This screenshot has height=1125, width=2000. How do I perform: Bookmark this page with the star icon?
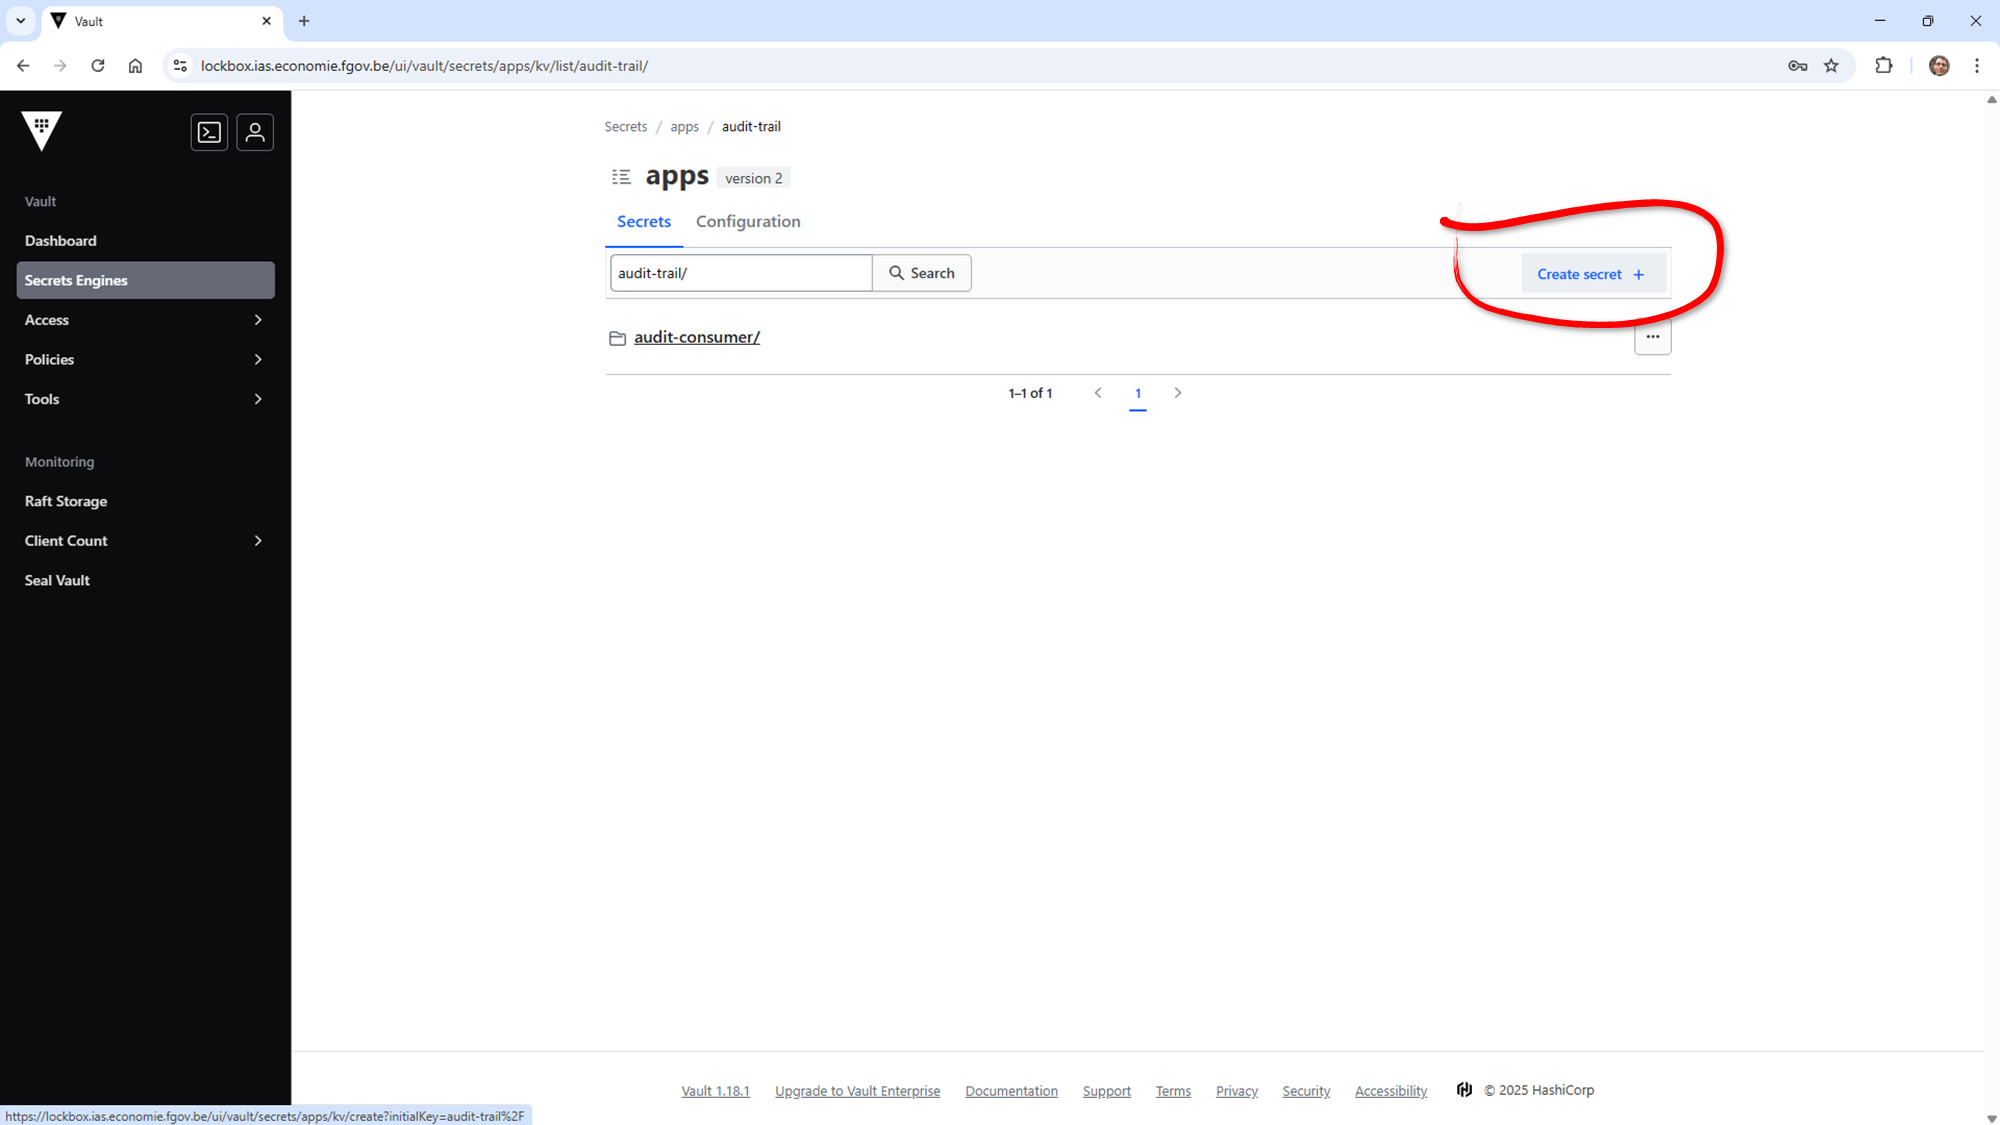click(1831, 66)
